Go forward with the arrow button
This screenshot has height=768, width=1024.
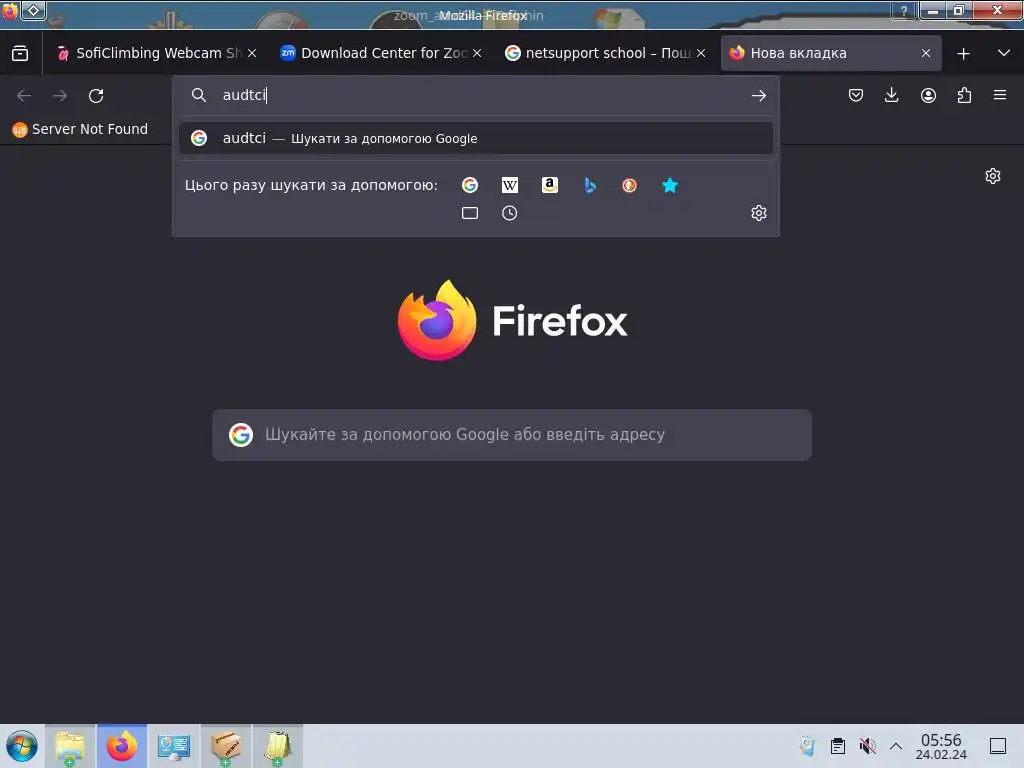[x=60, y=96]
